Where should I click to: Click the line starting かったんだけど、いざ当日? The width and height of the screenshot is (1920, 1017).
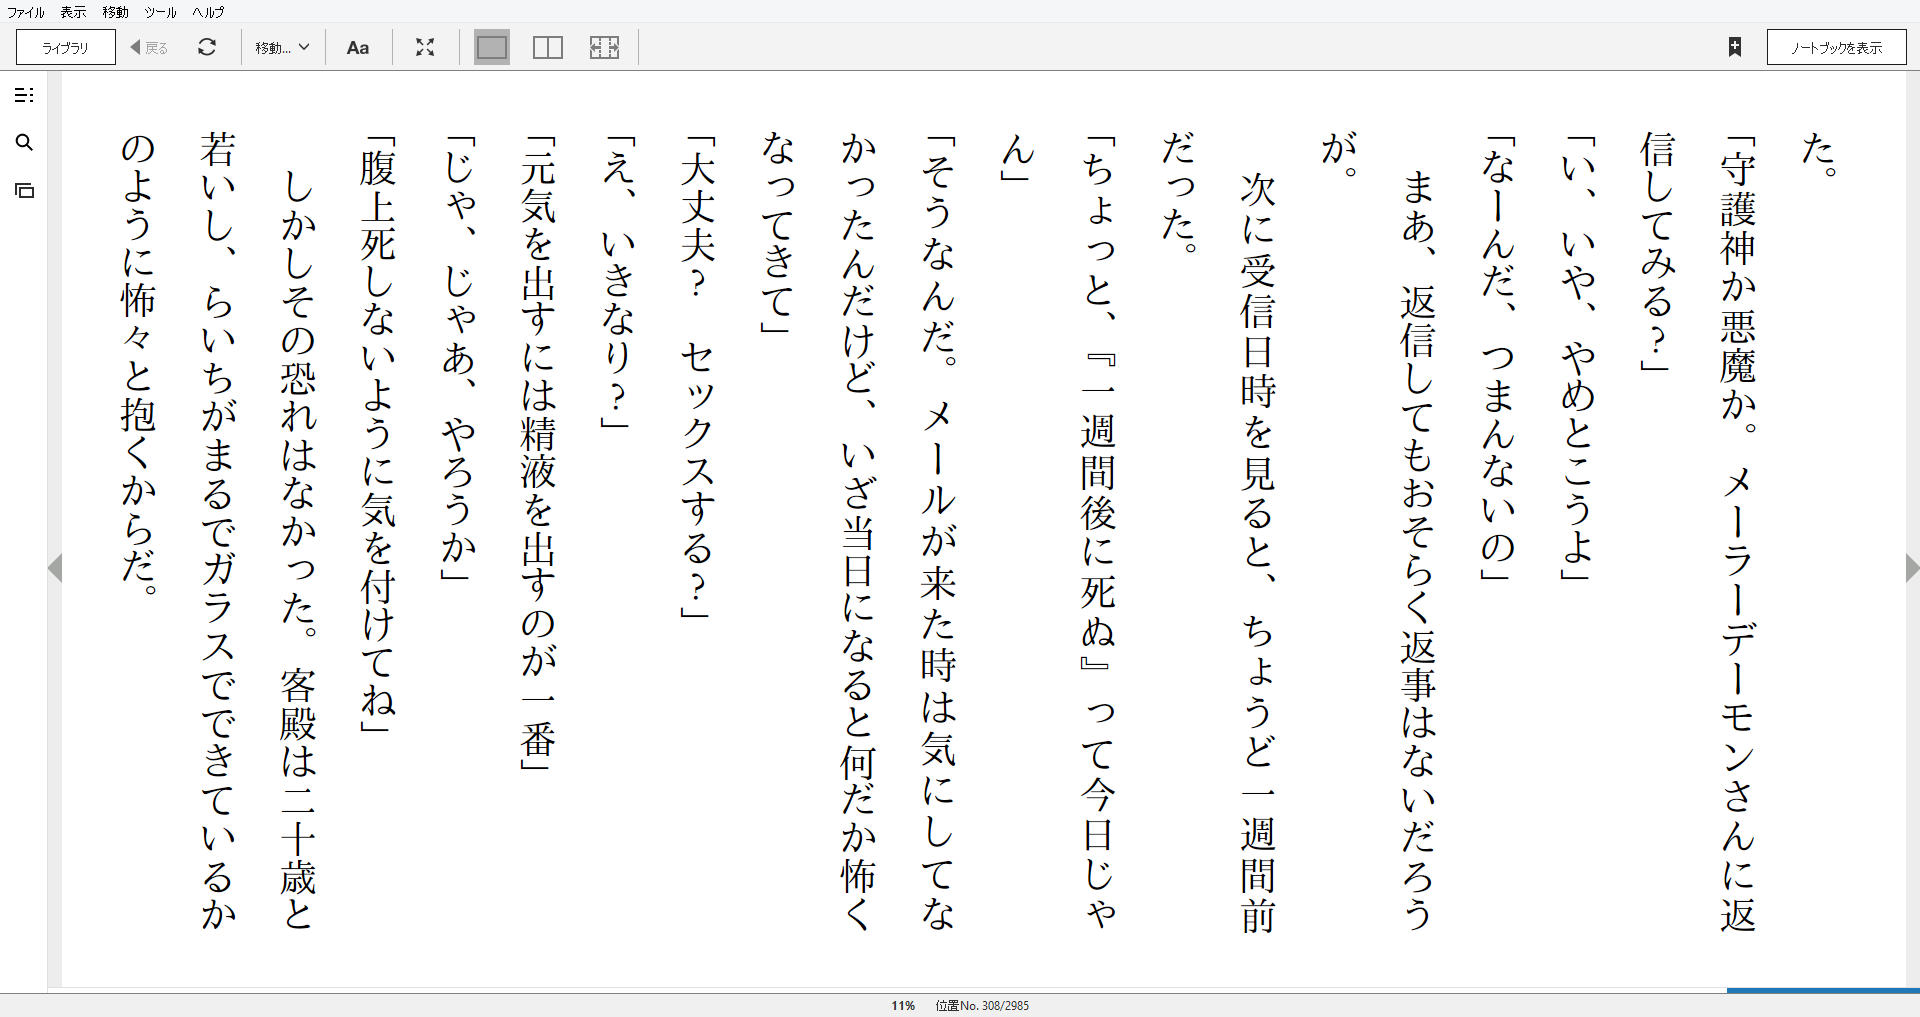click(858, 534)
